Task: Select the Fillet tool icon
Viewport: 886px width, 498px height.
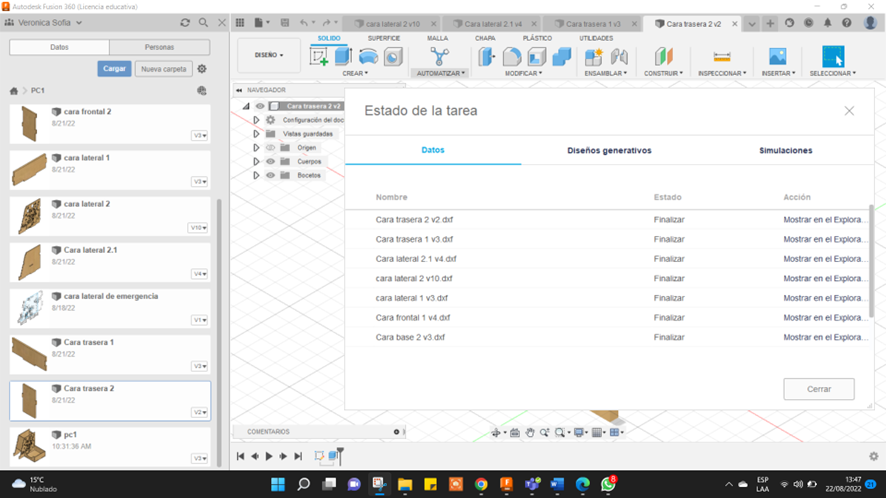Action: point(511,57)
